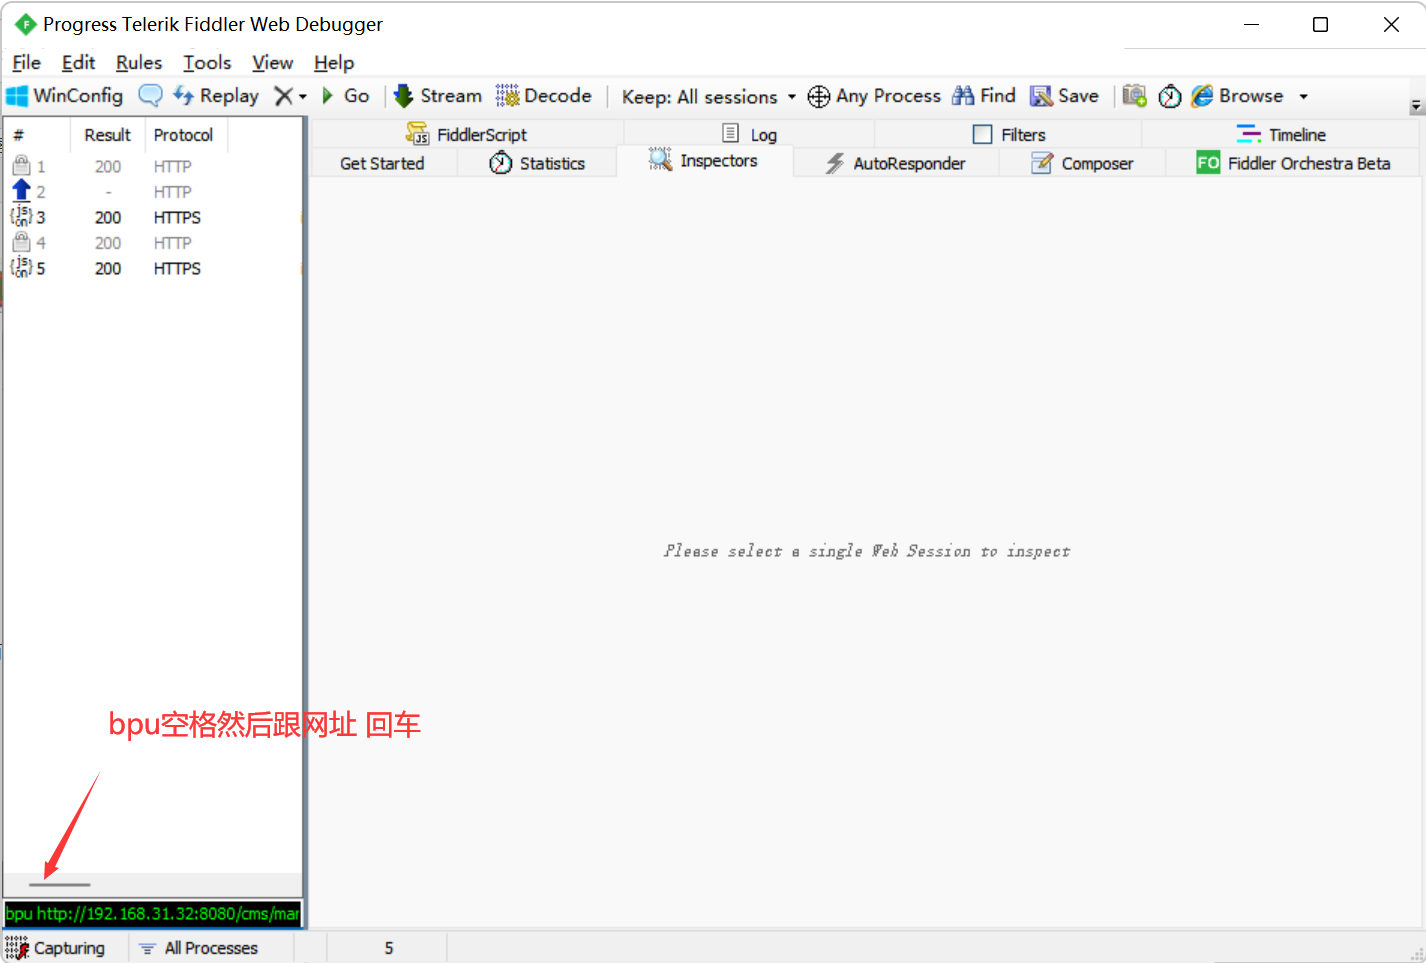1426x963 pixels.
Task: Select session 5 JSON HTTPS row
Action: click(153, 268)
